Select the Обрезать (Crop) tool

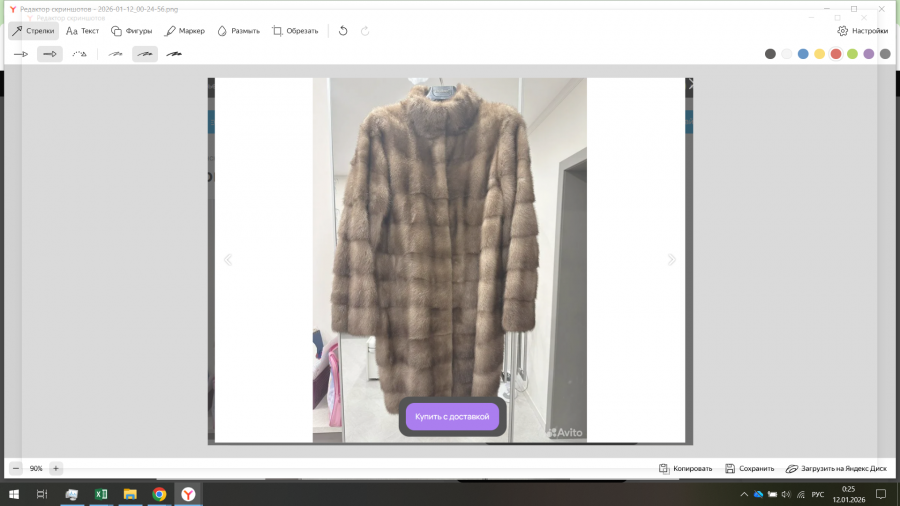click(295, 31)
